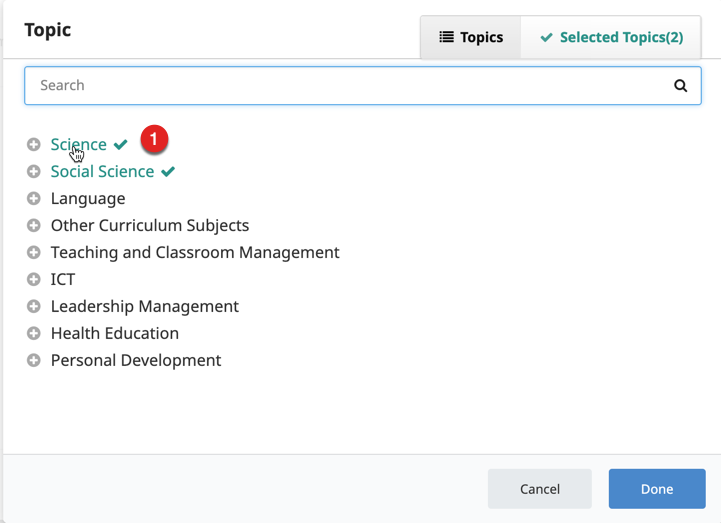
Task: Select the Personal Development topic
Action: (x=136, y=361)
